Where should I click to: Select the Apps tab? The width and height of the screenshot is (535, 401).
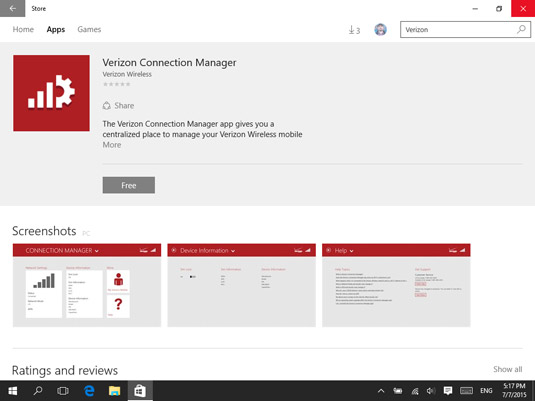click(x=56, y=29)
